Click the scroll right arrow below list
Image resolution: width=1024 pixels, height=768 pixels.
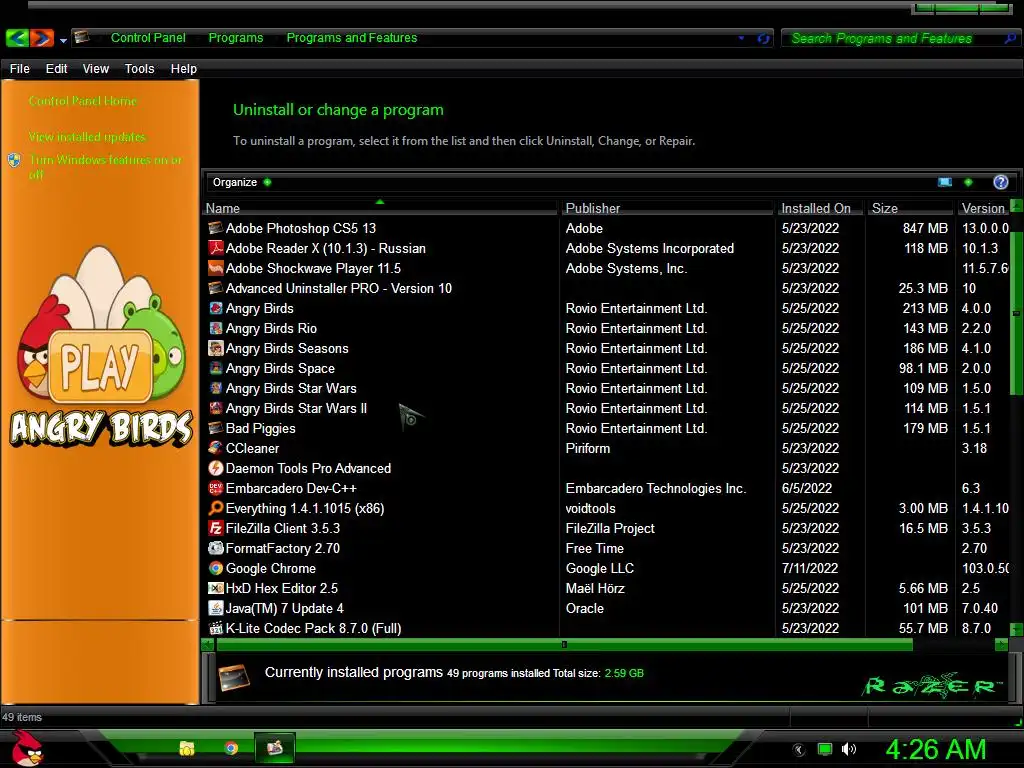[1000, 645]
